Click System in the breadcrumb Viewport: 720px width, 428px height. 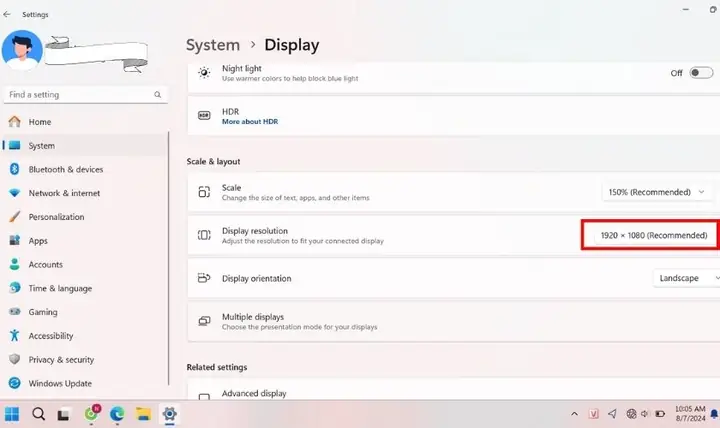[213, 45]
